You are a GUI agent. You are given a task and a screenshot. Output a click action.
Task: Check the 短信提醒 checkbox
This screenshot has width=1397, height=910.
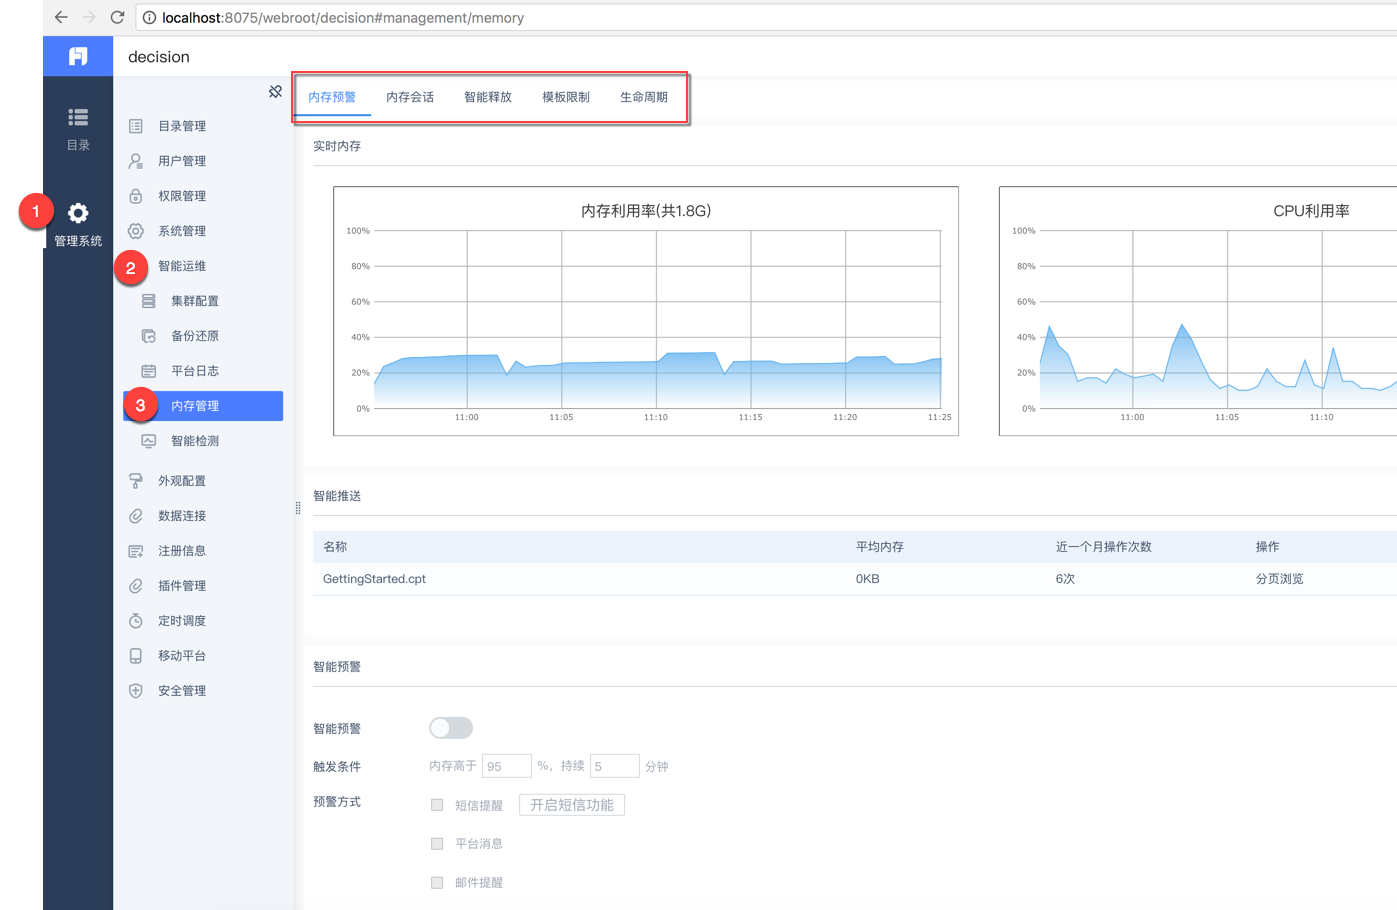(437, 805)
